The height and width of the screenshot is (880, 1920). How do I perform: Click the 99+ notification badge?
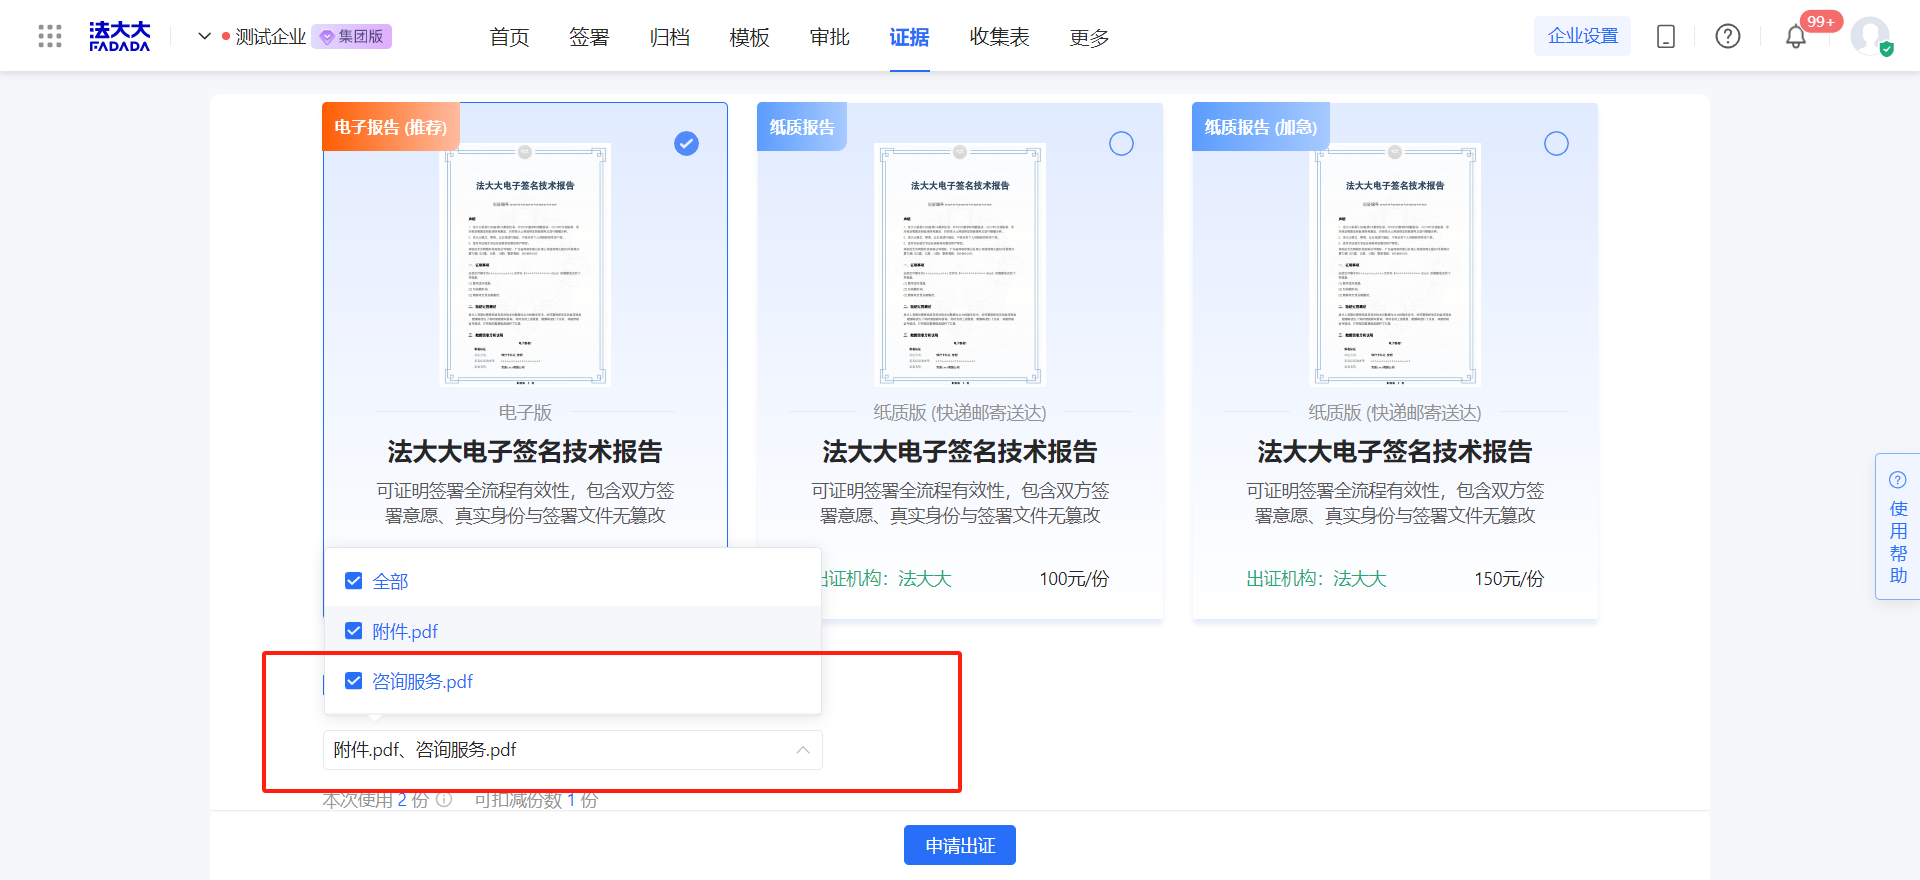point(1821,22)
